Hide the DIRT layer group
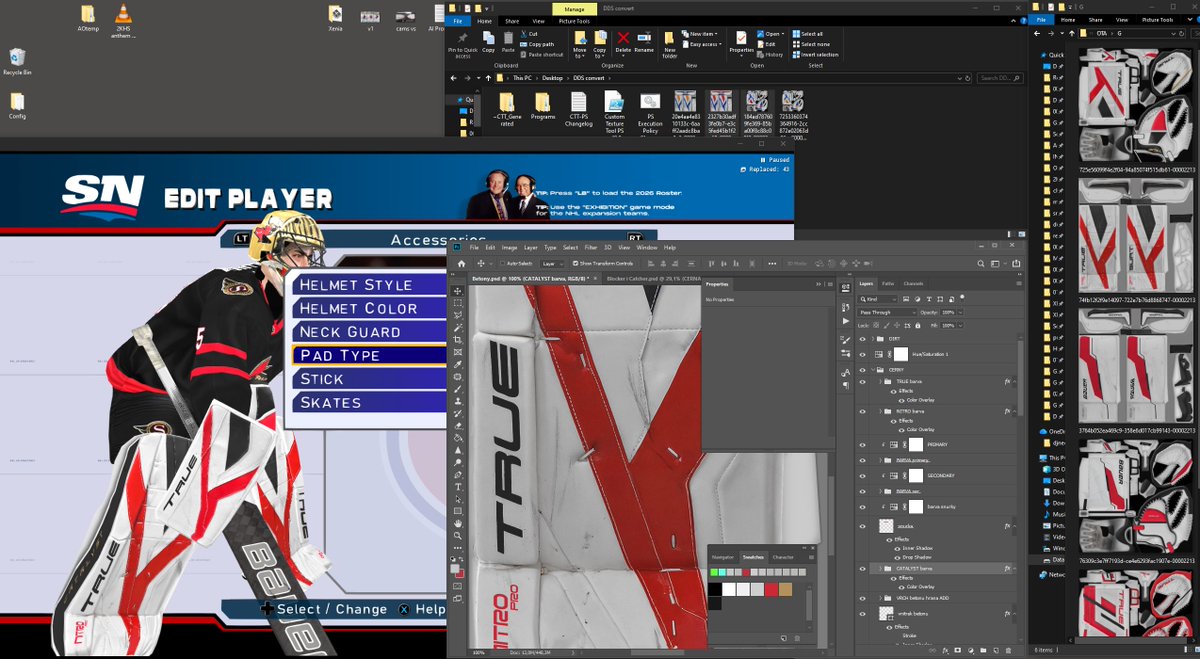Screen dimensions: 1200x659 click(863, 339)
